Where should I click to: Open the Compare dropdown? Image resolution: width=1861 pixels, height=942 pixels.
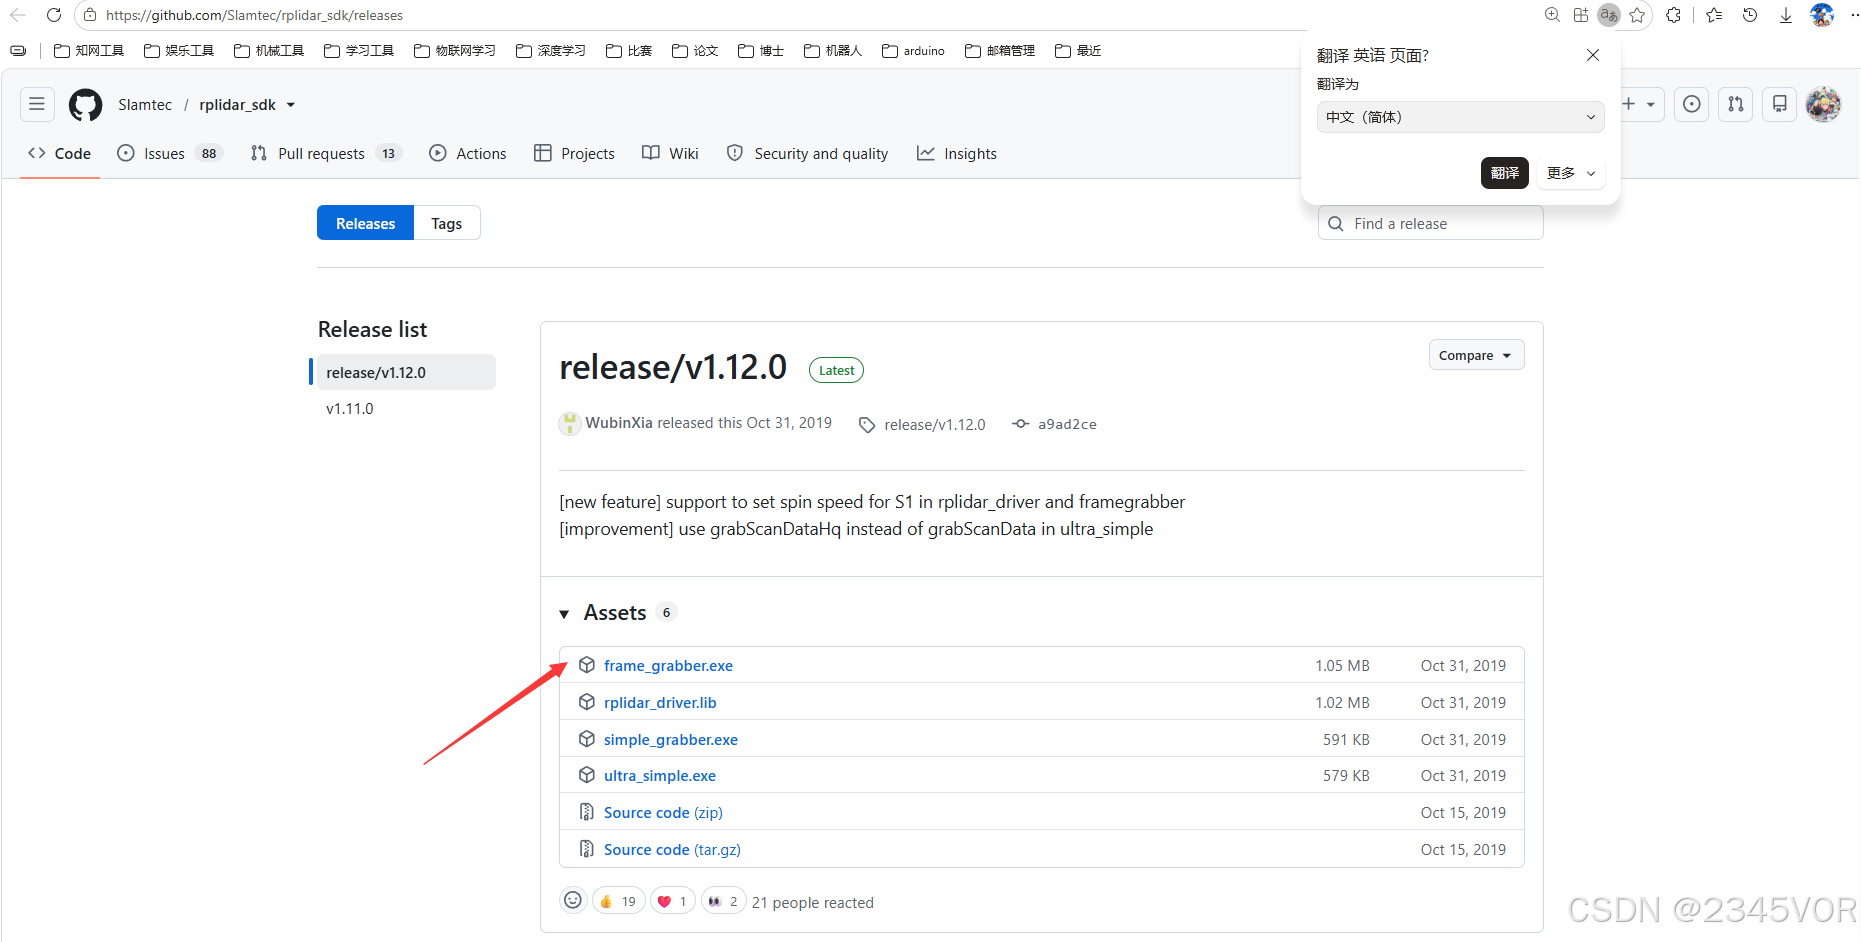click(1476, 355)
